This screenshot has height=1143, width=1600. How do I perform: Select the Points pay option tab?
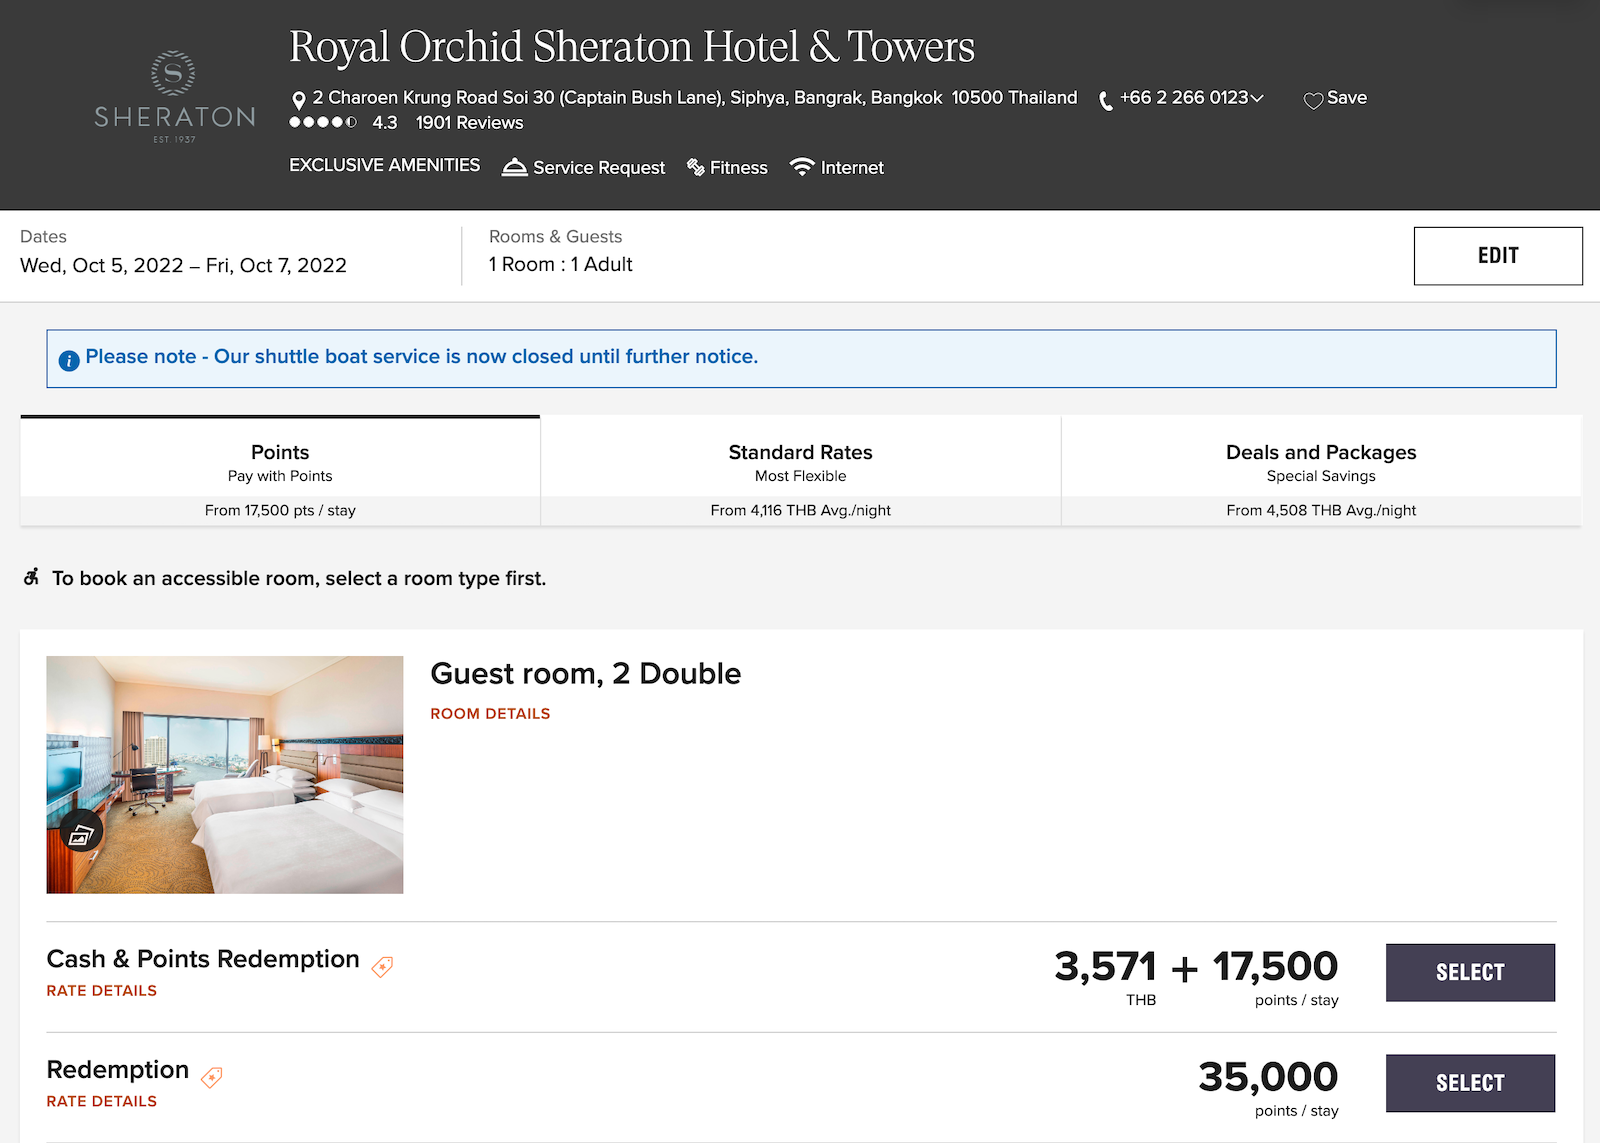(279, 463)
